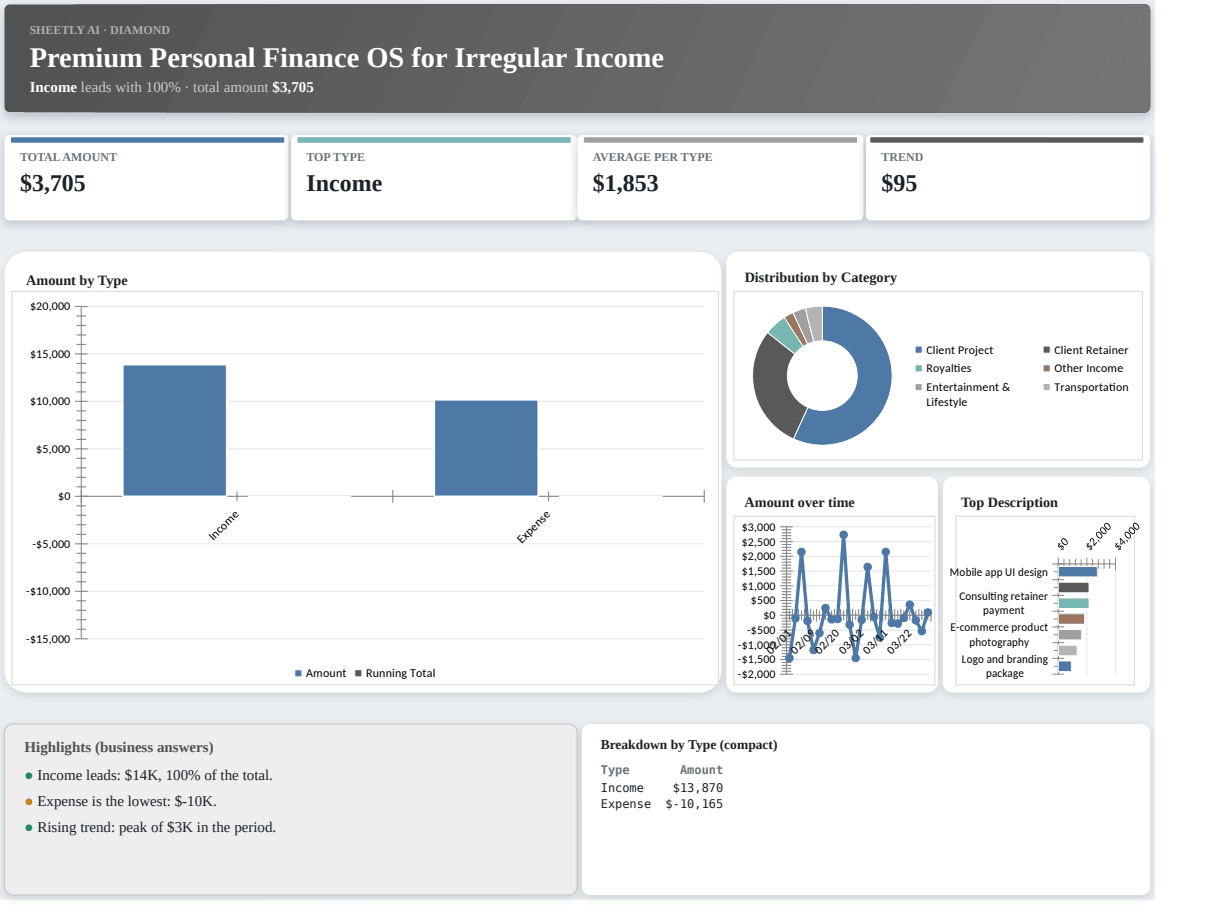Click the $3,000 axis label in line chart

click(759, 527)
